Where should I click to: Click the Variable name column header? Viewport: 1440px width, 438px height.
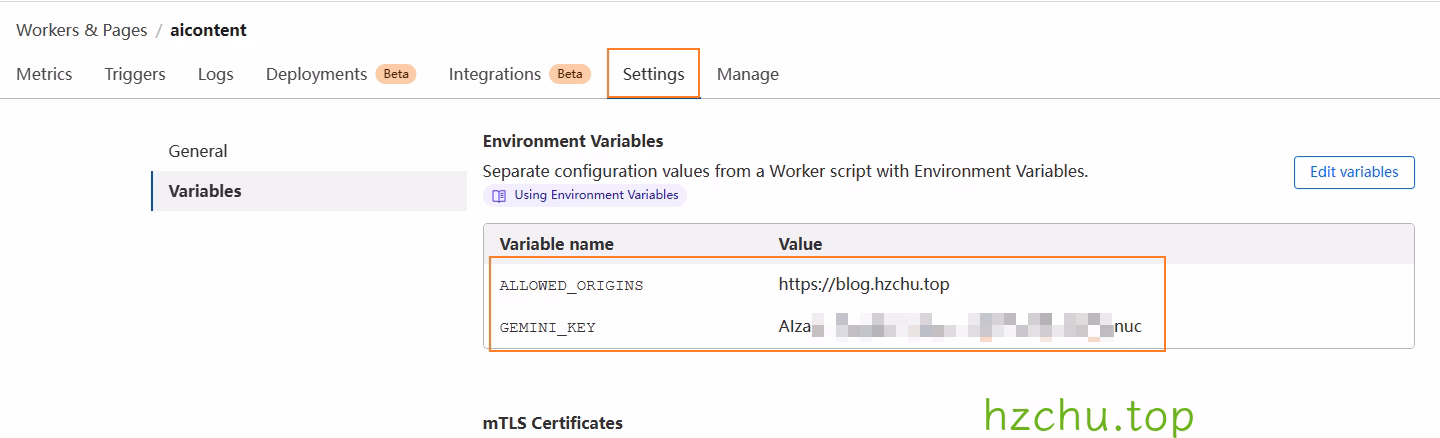557,244
